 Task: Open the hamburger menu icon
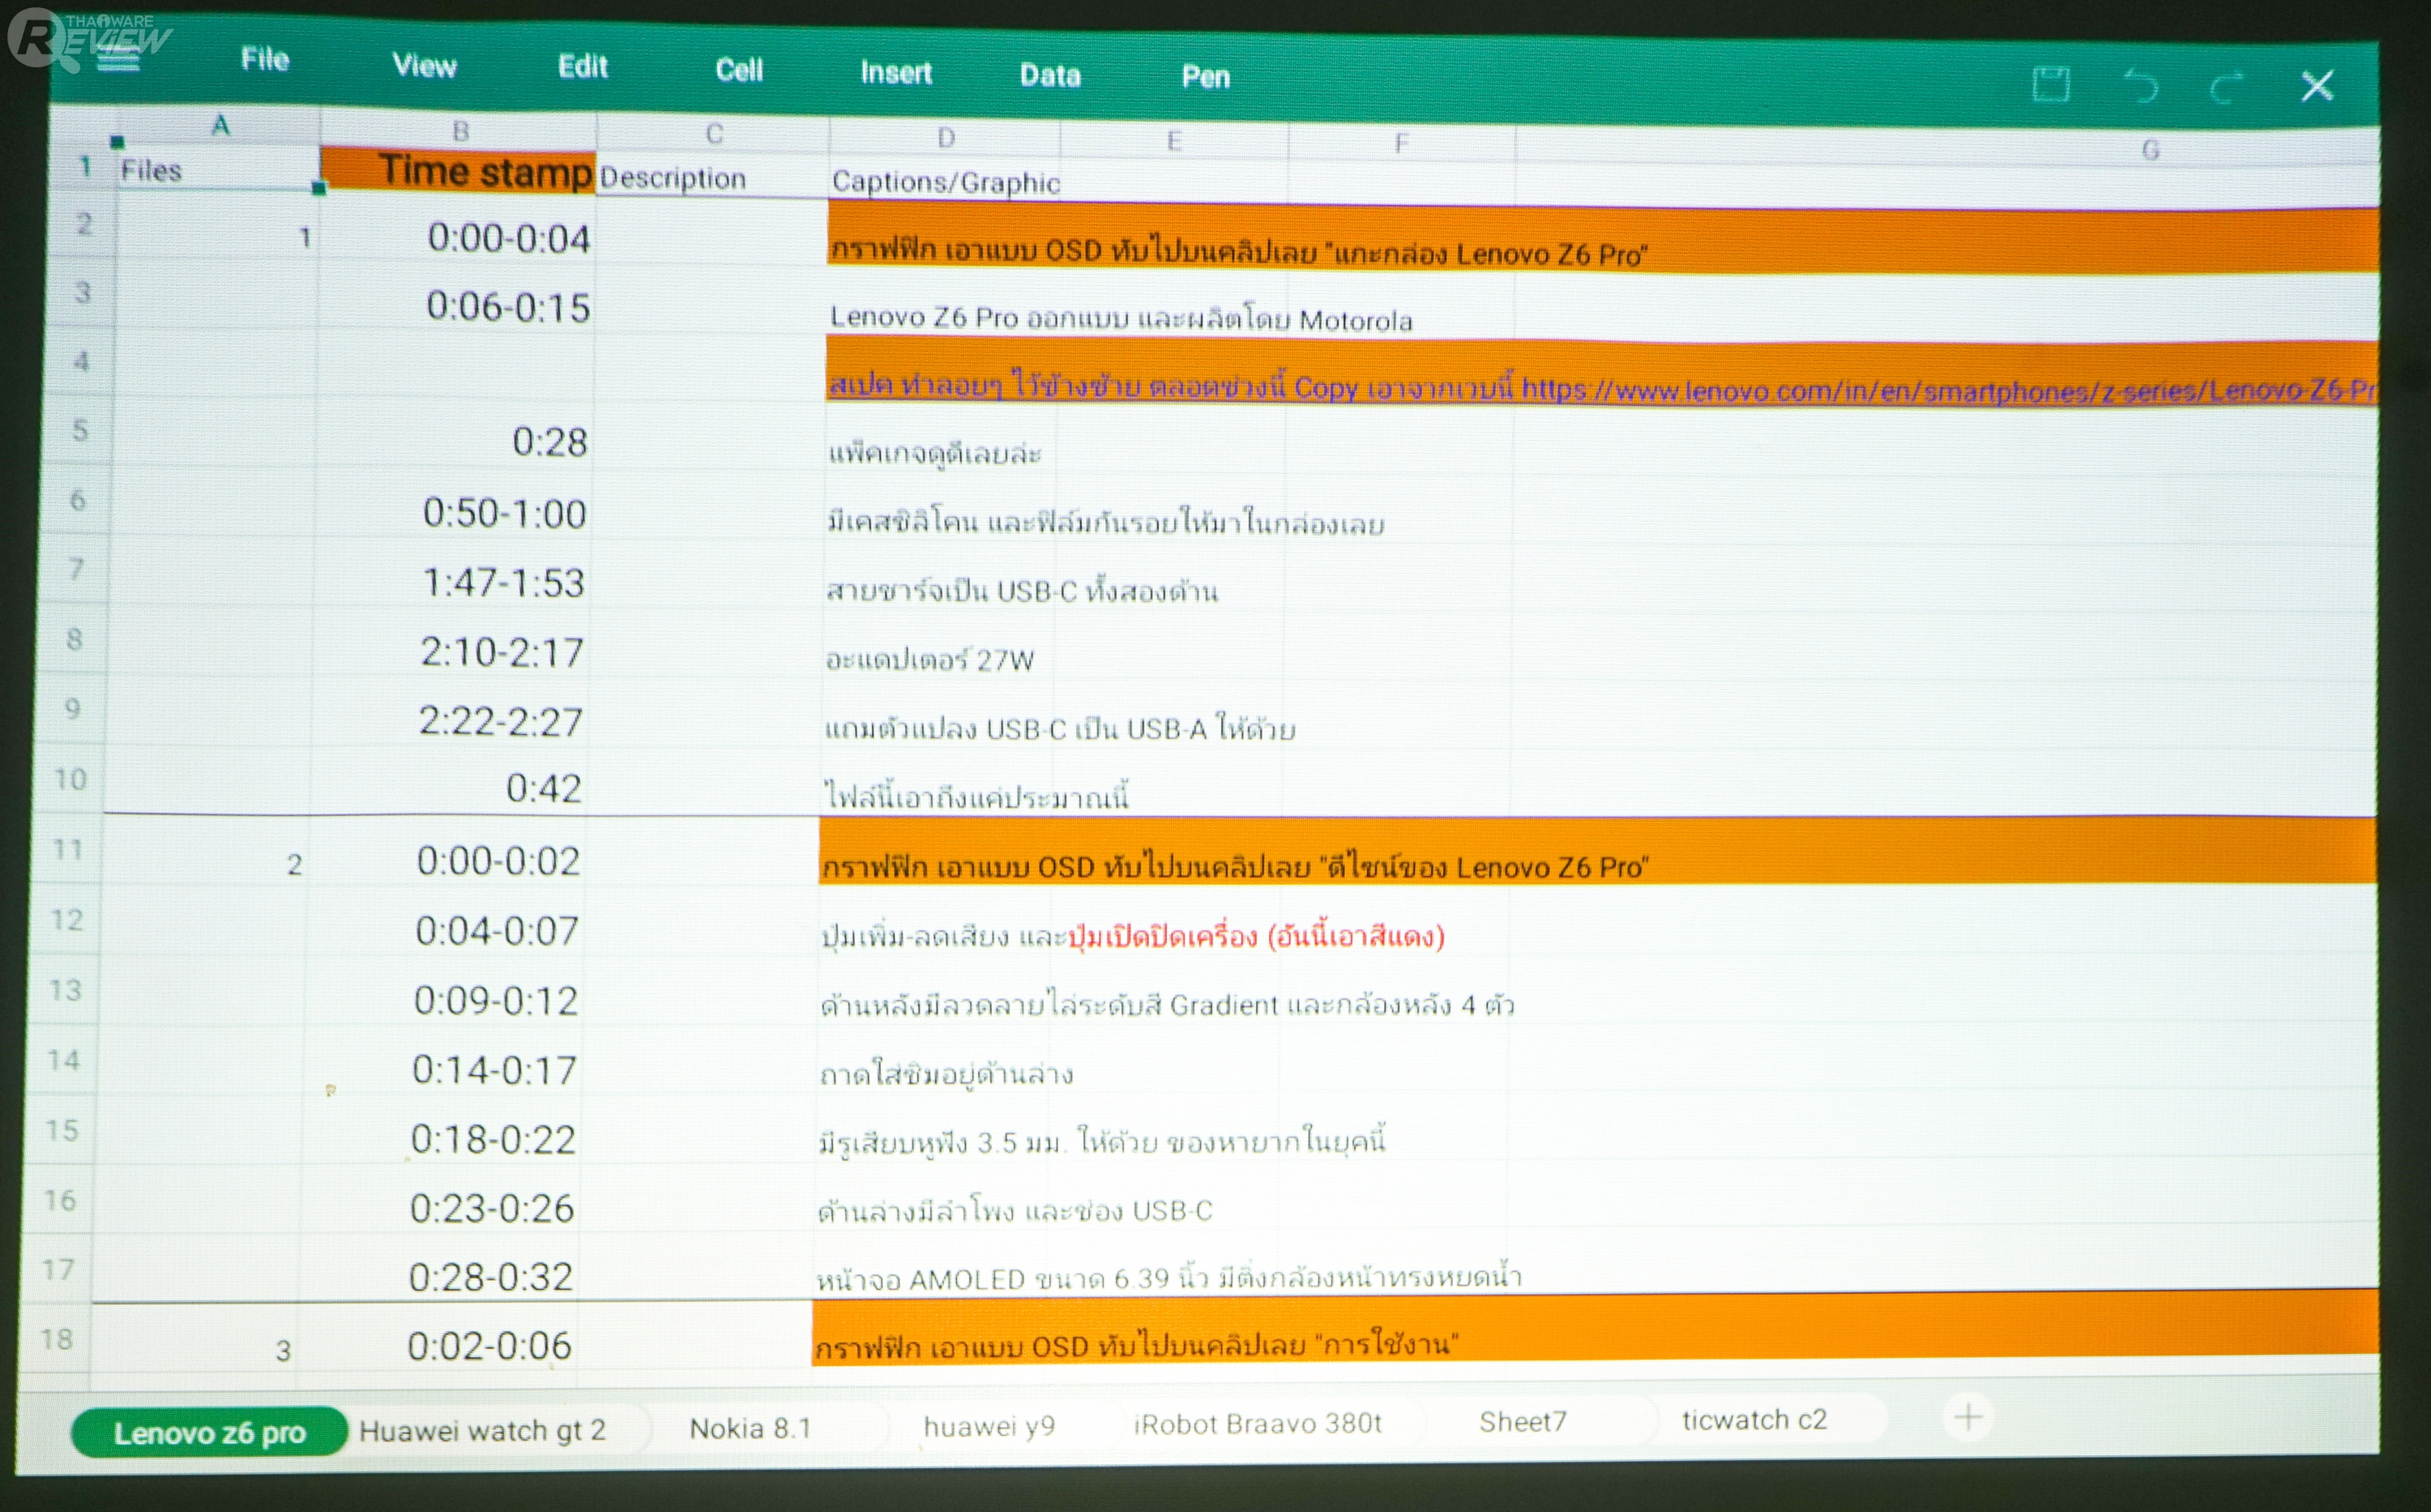[x=118, y=58]
